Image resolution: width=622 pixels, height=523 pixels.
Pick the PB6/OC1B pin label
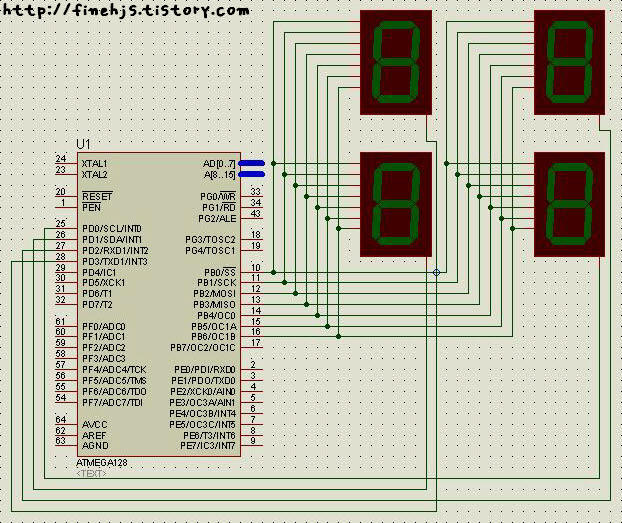tap(214, 336)
